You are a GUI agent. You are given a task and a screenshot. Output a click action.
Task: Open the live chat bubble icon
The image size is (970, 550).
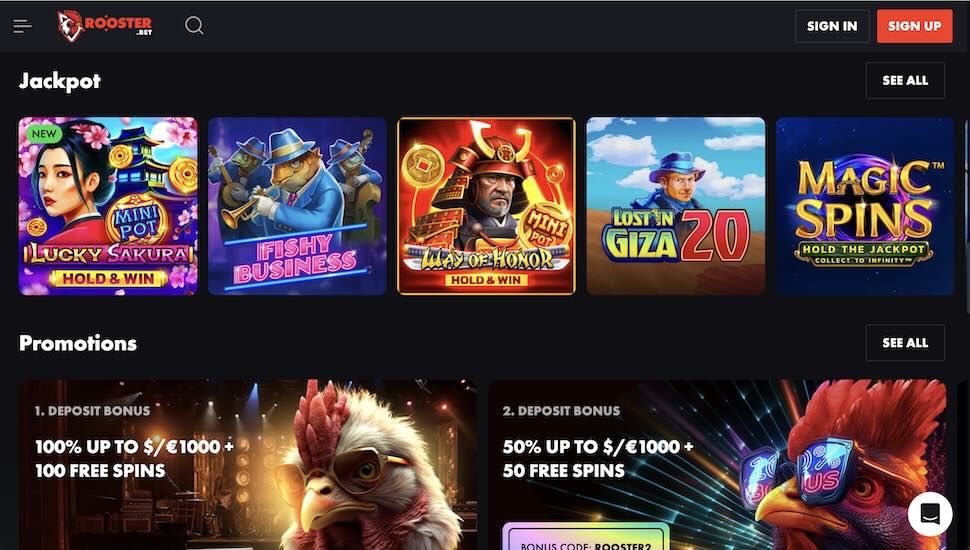(x=930, y=513)
